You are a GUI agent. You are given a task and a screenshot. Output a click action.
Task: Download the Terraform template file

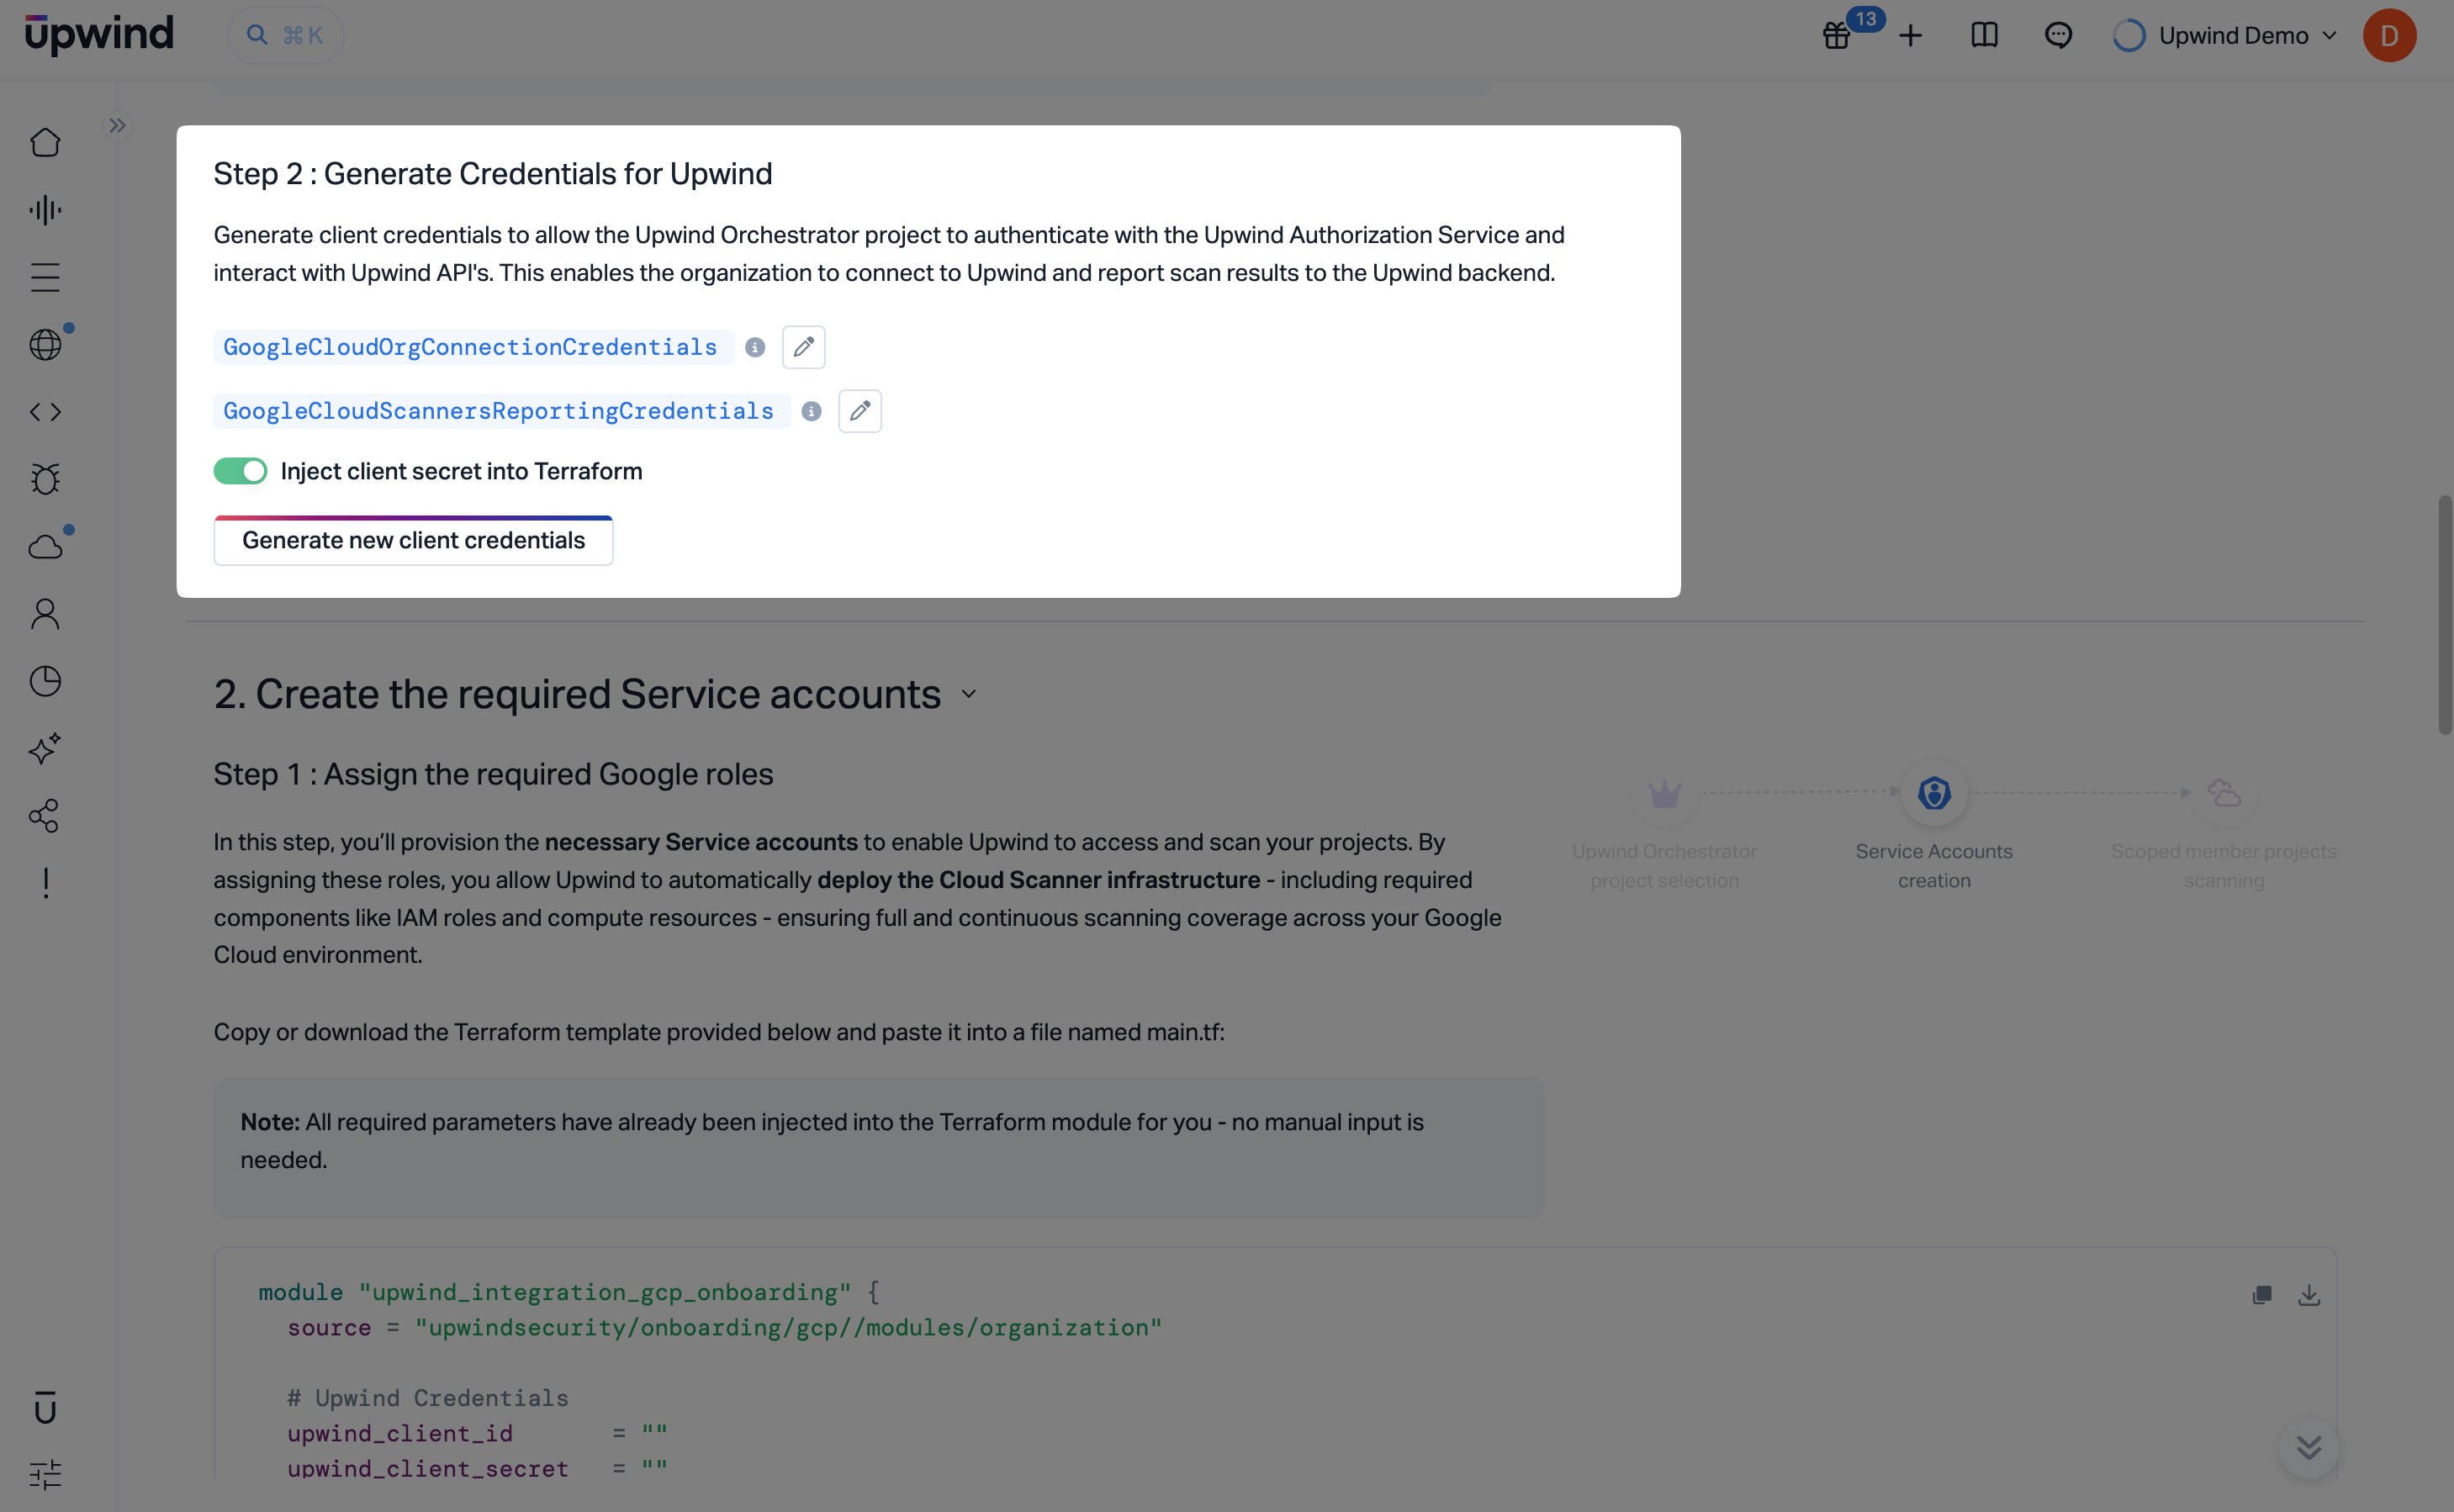(x=2308, y=1295)
